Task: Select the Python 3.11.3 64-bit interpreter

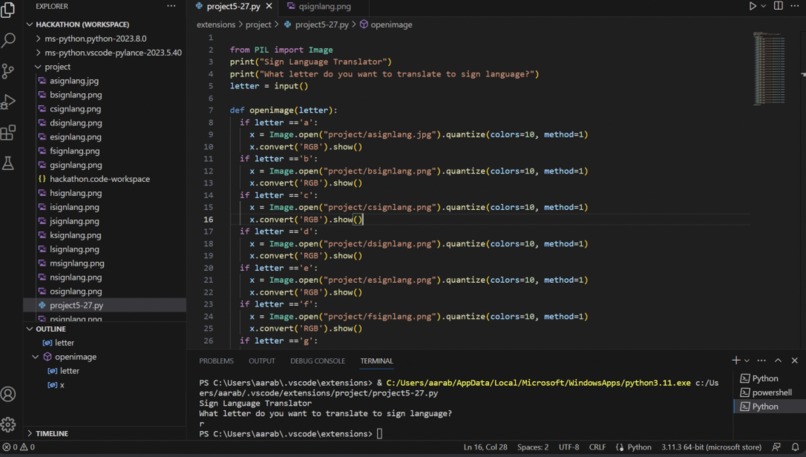Action: (x=711, y=447)
